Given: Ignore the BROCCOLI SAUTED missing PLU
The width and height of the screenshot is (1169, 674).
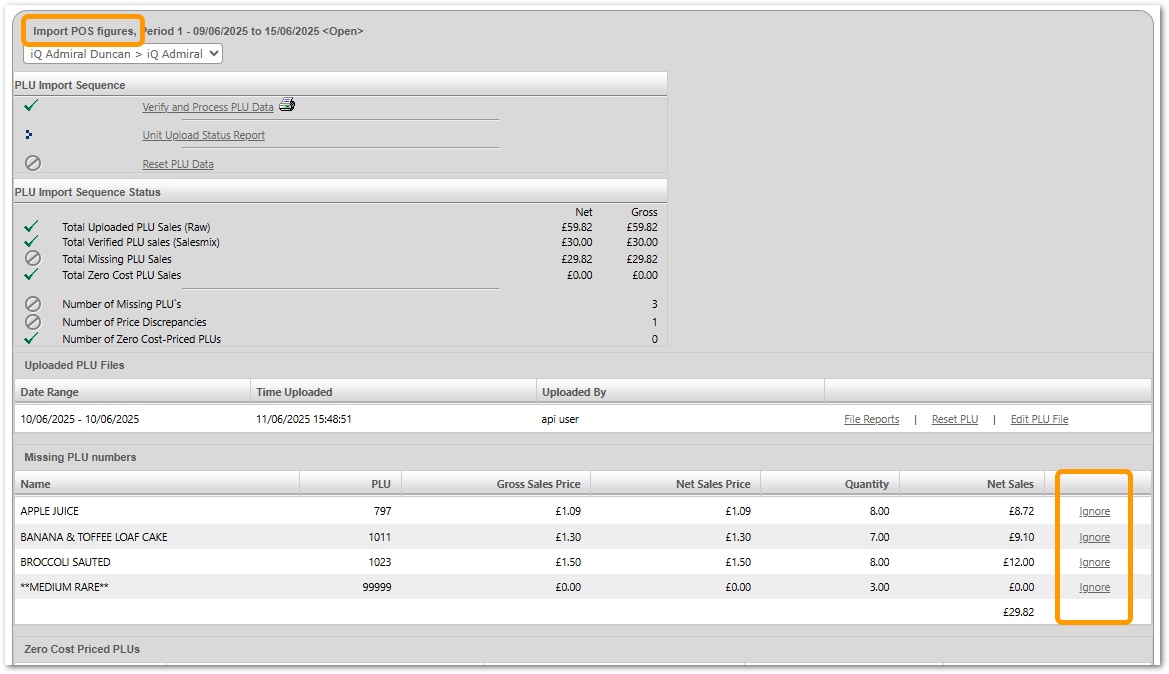Looking at the screenshot, I should coord(1094,562).
